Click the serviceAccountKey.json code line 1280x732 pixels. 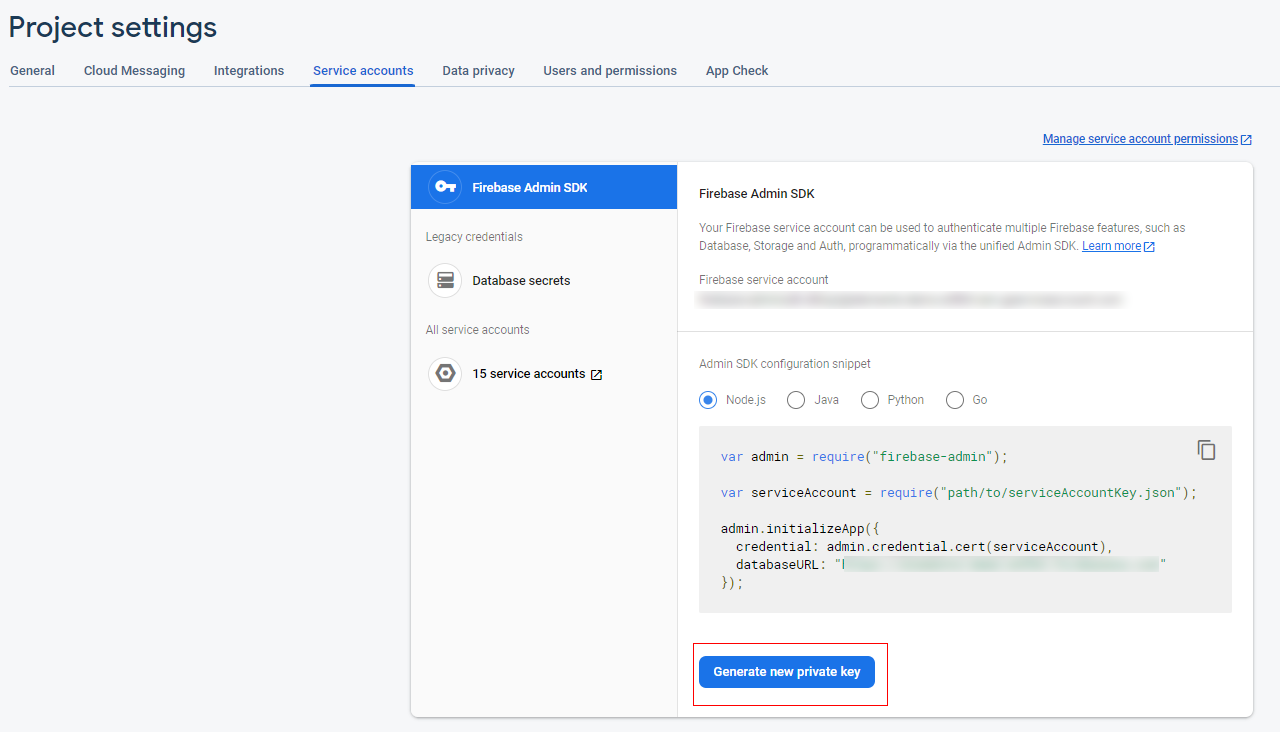[x=959, y=493]
